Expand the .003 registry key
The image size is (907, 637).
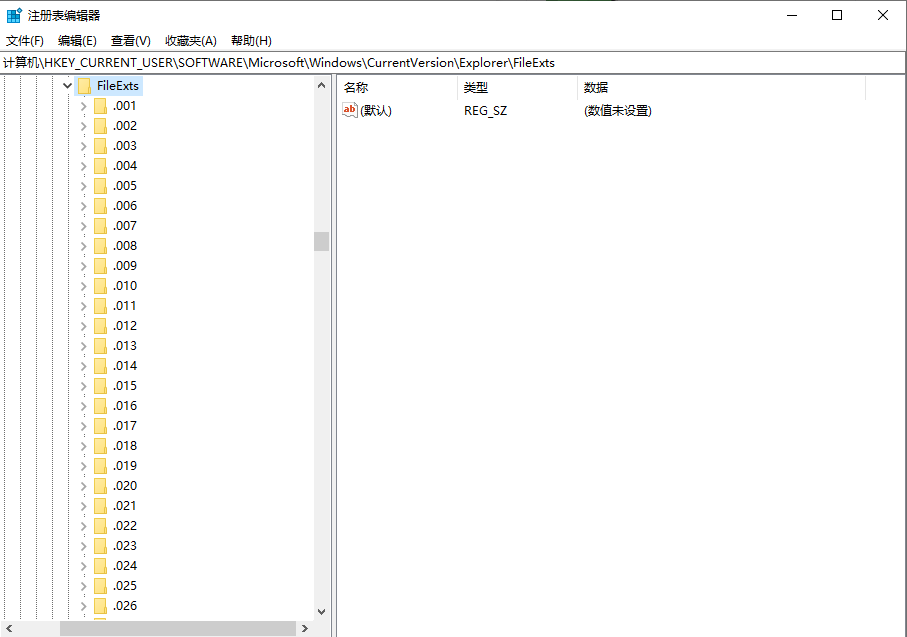[x=82, y=145]
